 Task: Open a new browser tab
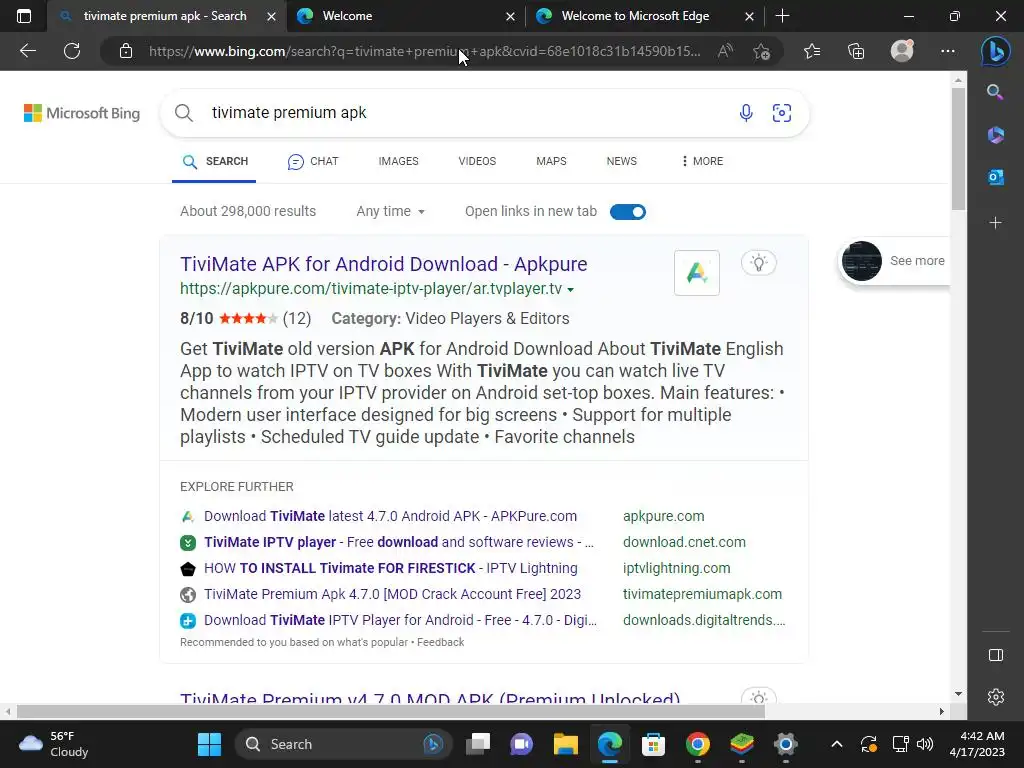782,16
